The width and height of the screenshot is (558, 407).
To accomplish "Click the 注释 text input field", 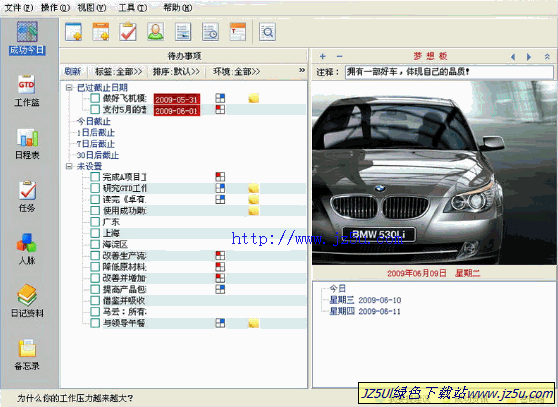I will [x=449, y=72].
